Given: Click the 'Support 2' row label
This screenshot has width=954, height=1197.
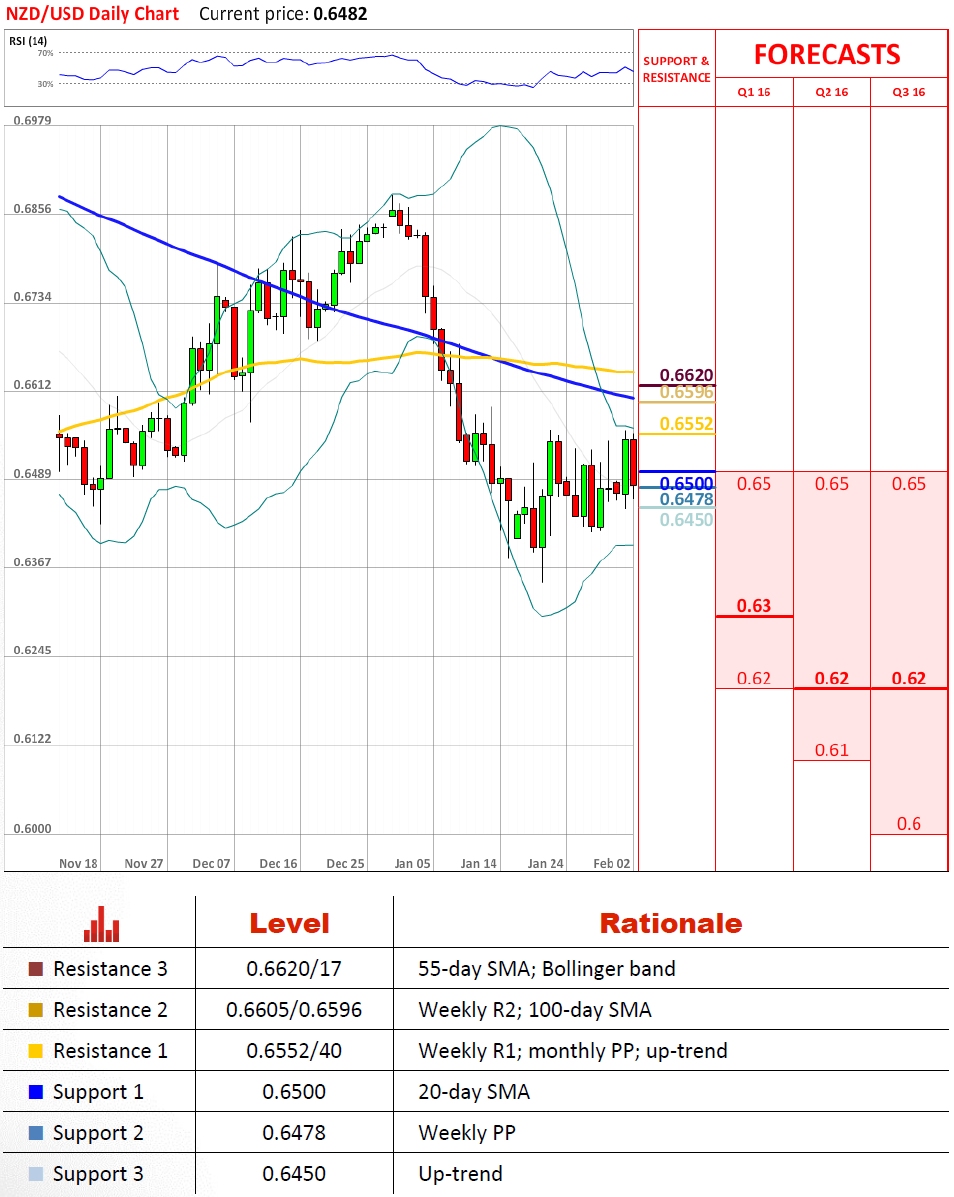Looking at the screenshot, I should [98, 1134].
